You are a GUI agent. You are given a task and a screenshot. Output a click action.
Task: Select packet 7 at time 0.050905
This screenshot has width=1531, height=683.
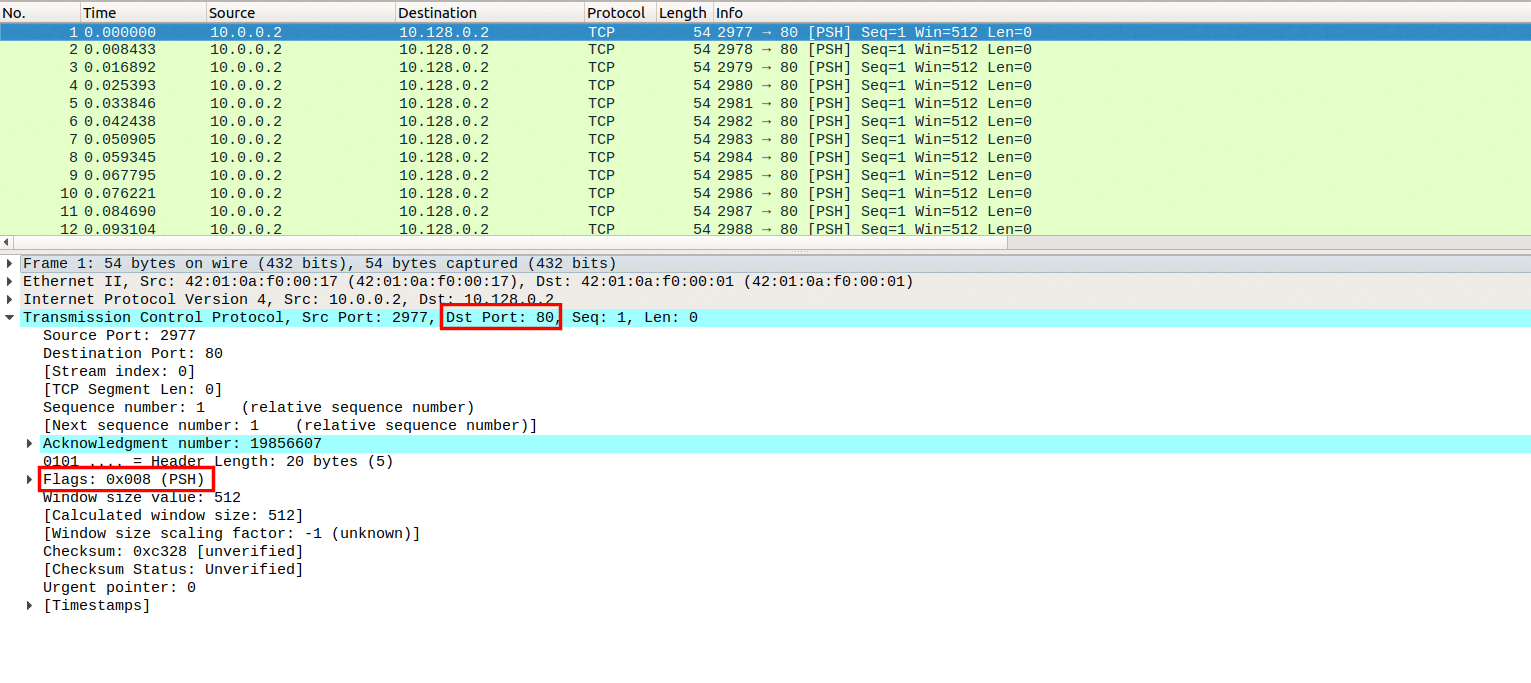765,140
